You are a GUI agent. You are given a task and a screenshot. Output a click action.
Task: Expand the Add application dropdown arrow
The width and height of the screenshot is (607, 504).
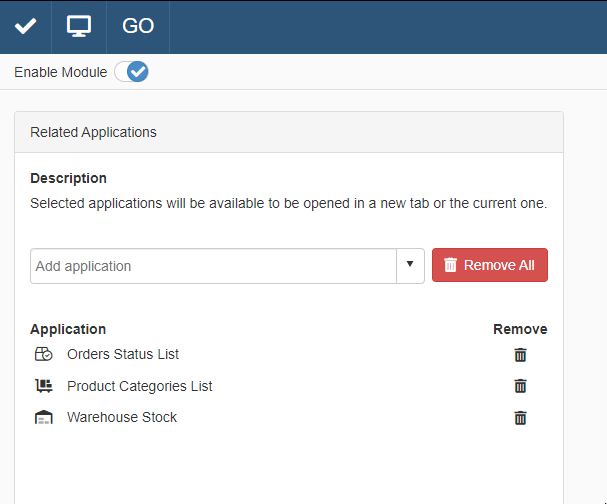pyautogui.click(x=410, y=266)
